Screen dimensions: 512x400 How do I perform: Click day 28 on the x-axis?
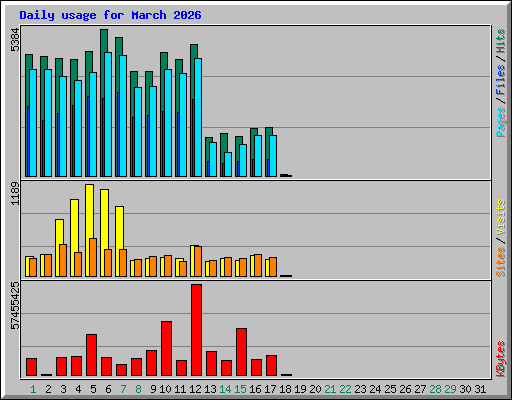(x=435, y=389)
